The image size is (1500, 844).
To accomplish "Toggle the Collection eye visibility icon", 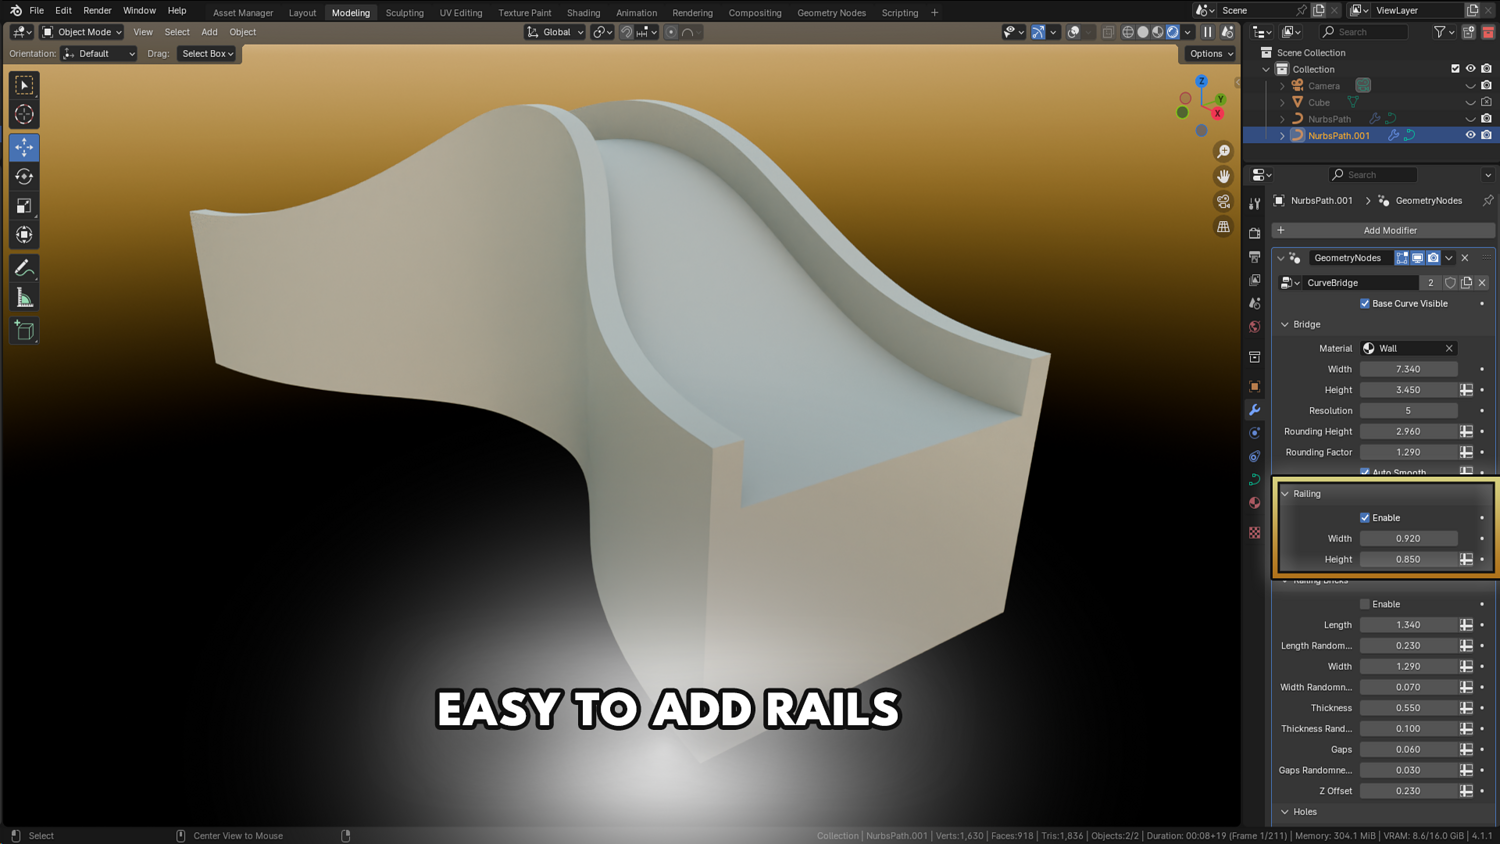I will [1470, 69].
